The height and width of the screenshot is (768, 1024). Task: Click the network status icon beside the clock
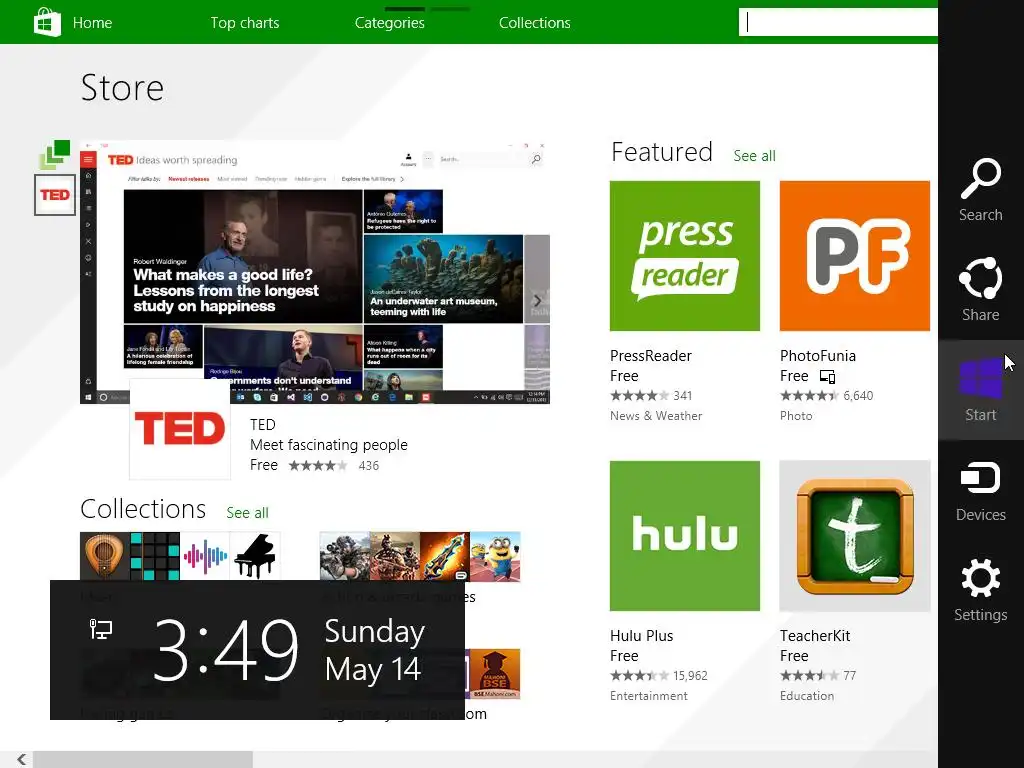101,629
